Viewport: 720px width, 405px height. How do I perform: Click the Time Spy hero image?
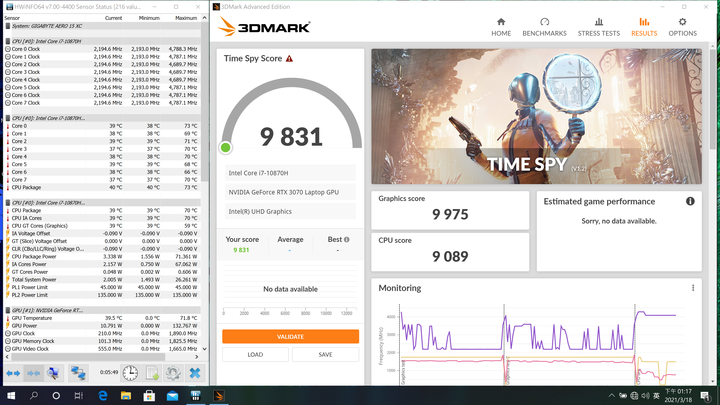point(536,116)
